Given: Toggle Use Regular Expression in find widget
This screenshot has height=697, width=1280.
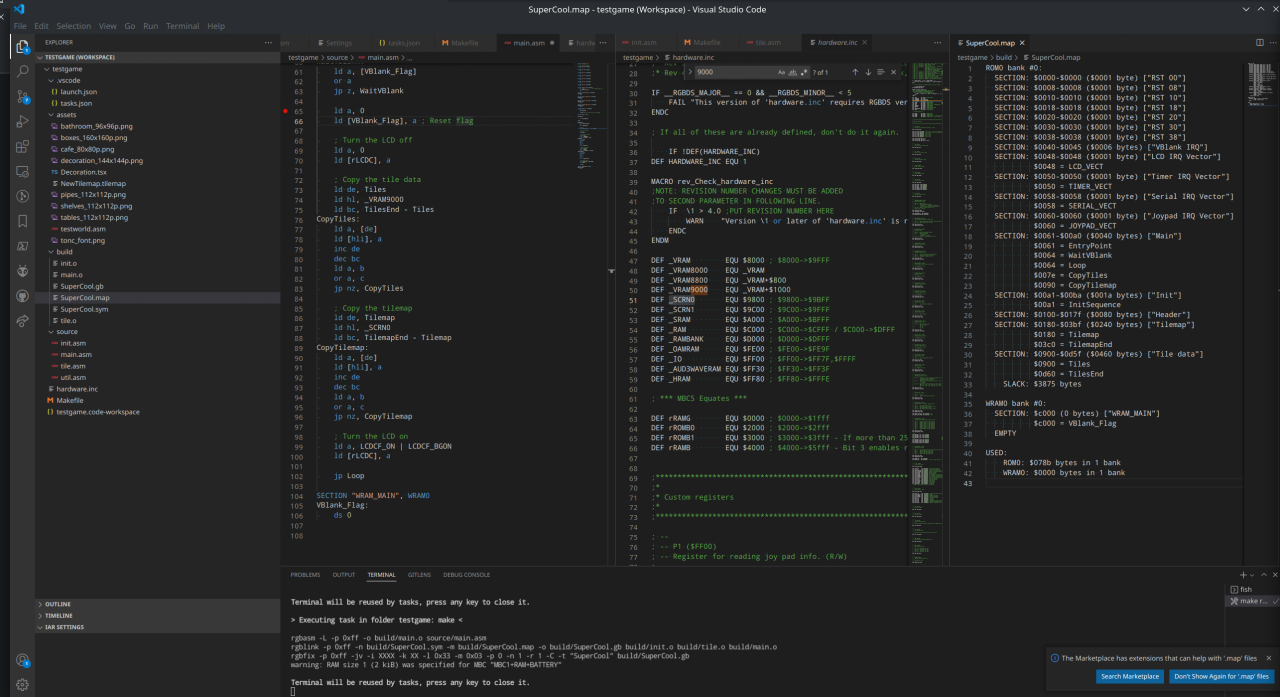Looking at the screenshot, I should 805,72.
